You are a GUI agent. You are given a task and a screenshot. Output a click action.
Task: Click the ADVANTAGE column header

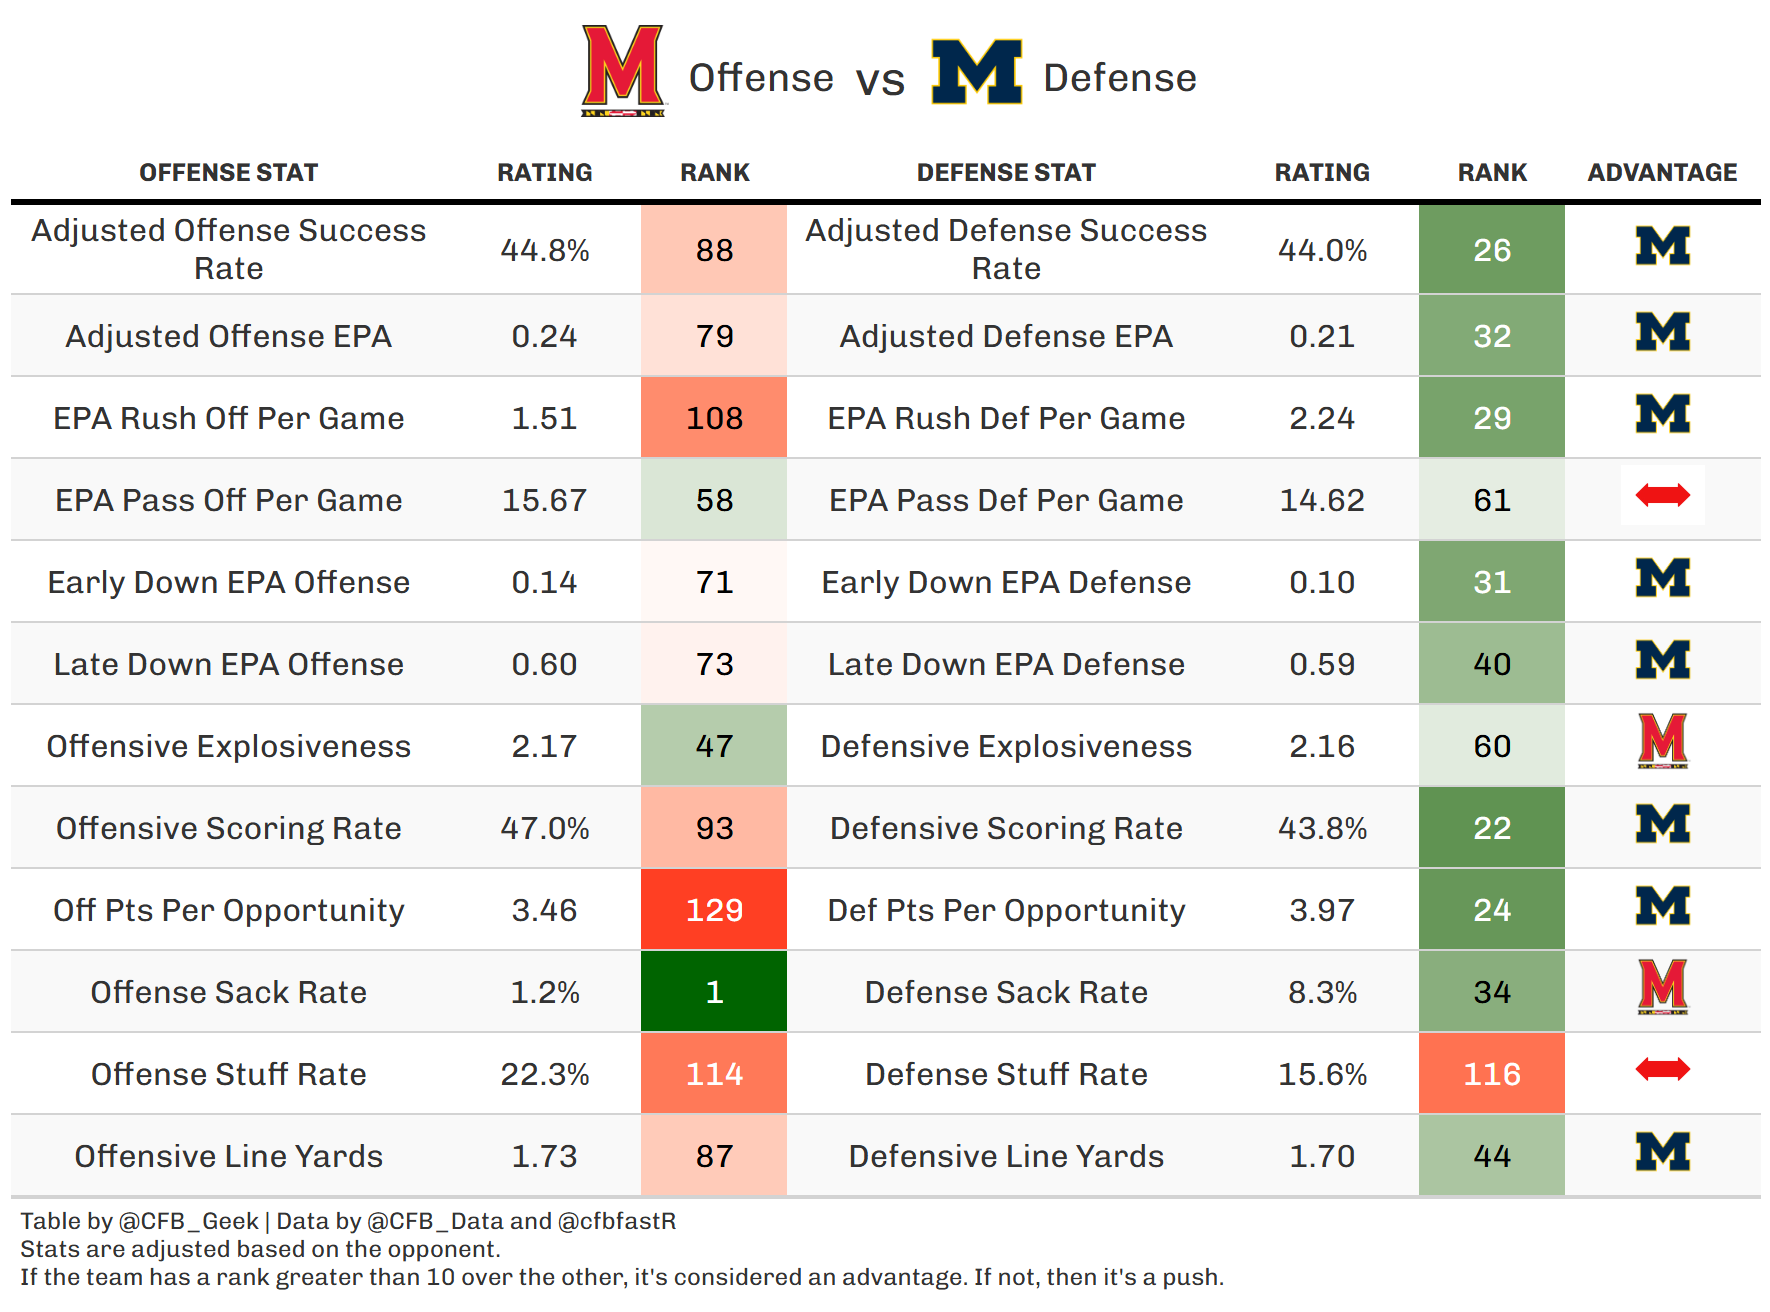click(x=1662, y=173)
